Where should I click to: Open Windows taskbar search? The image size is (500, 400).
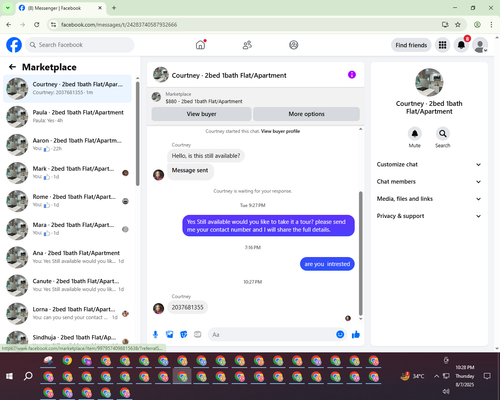(28, 376)
